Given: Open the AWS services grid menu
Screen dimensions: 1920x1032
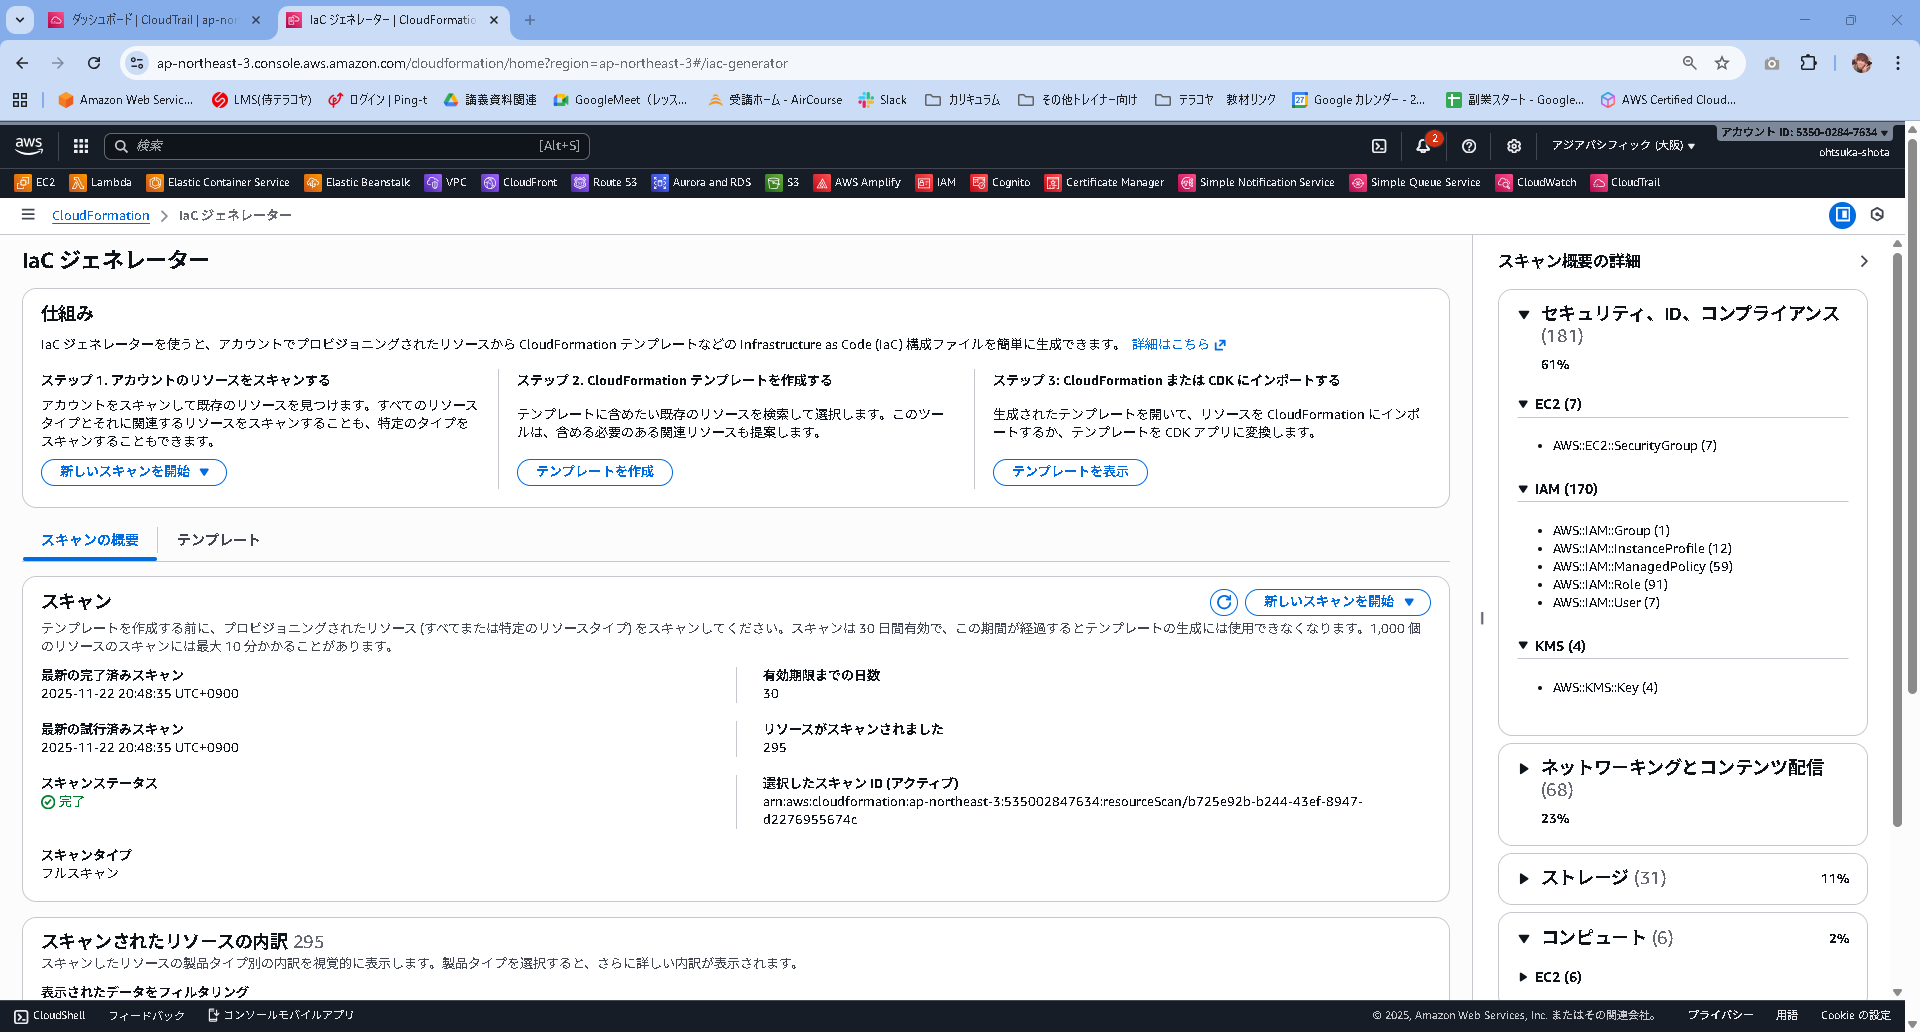Looking at the screenshot, I should (x=81, y=146).
